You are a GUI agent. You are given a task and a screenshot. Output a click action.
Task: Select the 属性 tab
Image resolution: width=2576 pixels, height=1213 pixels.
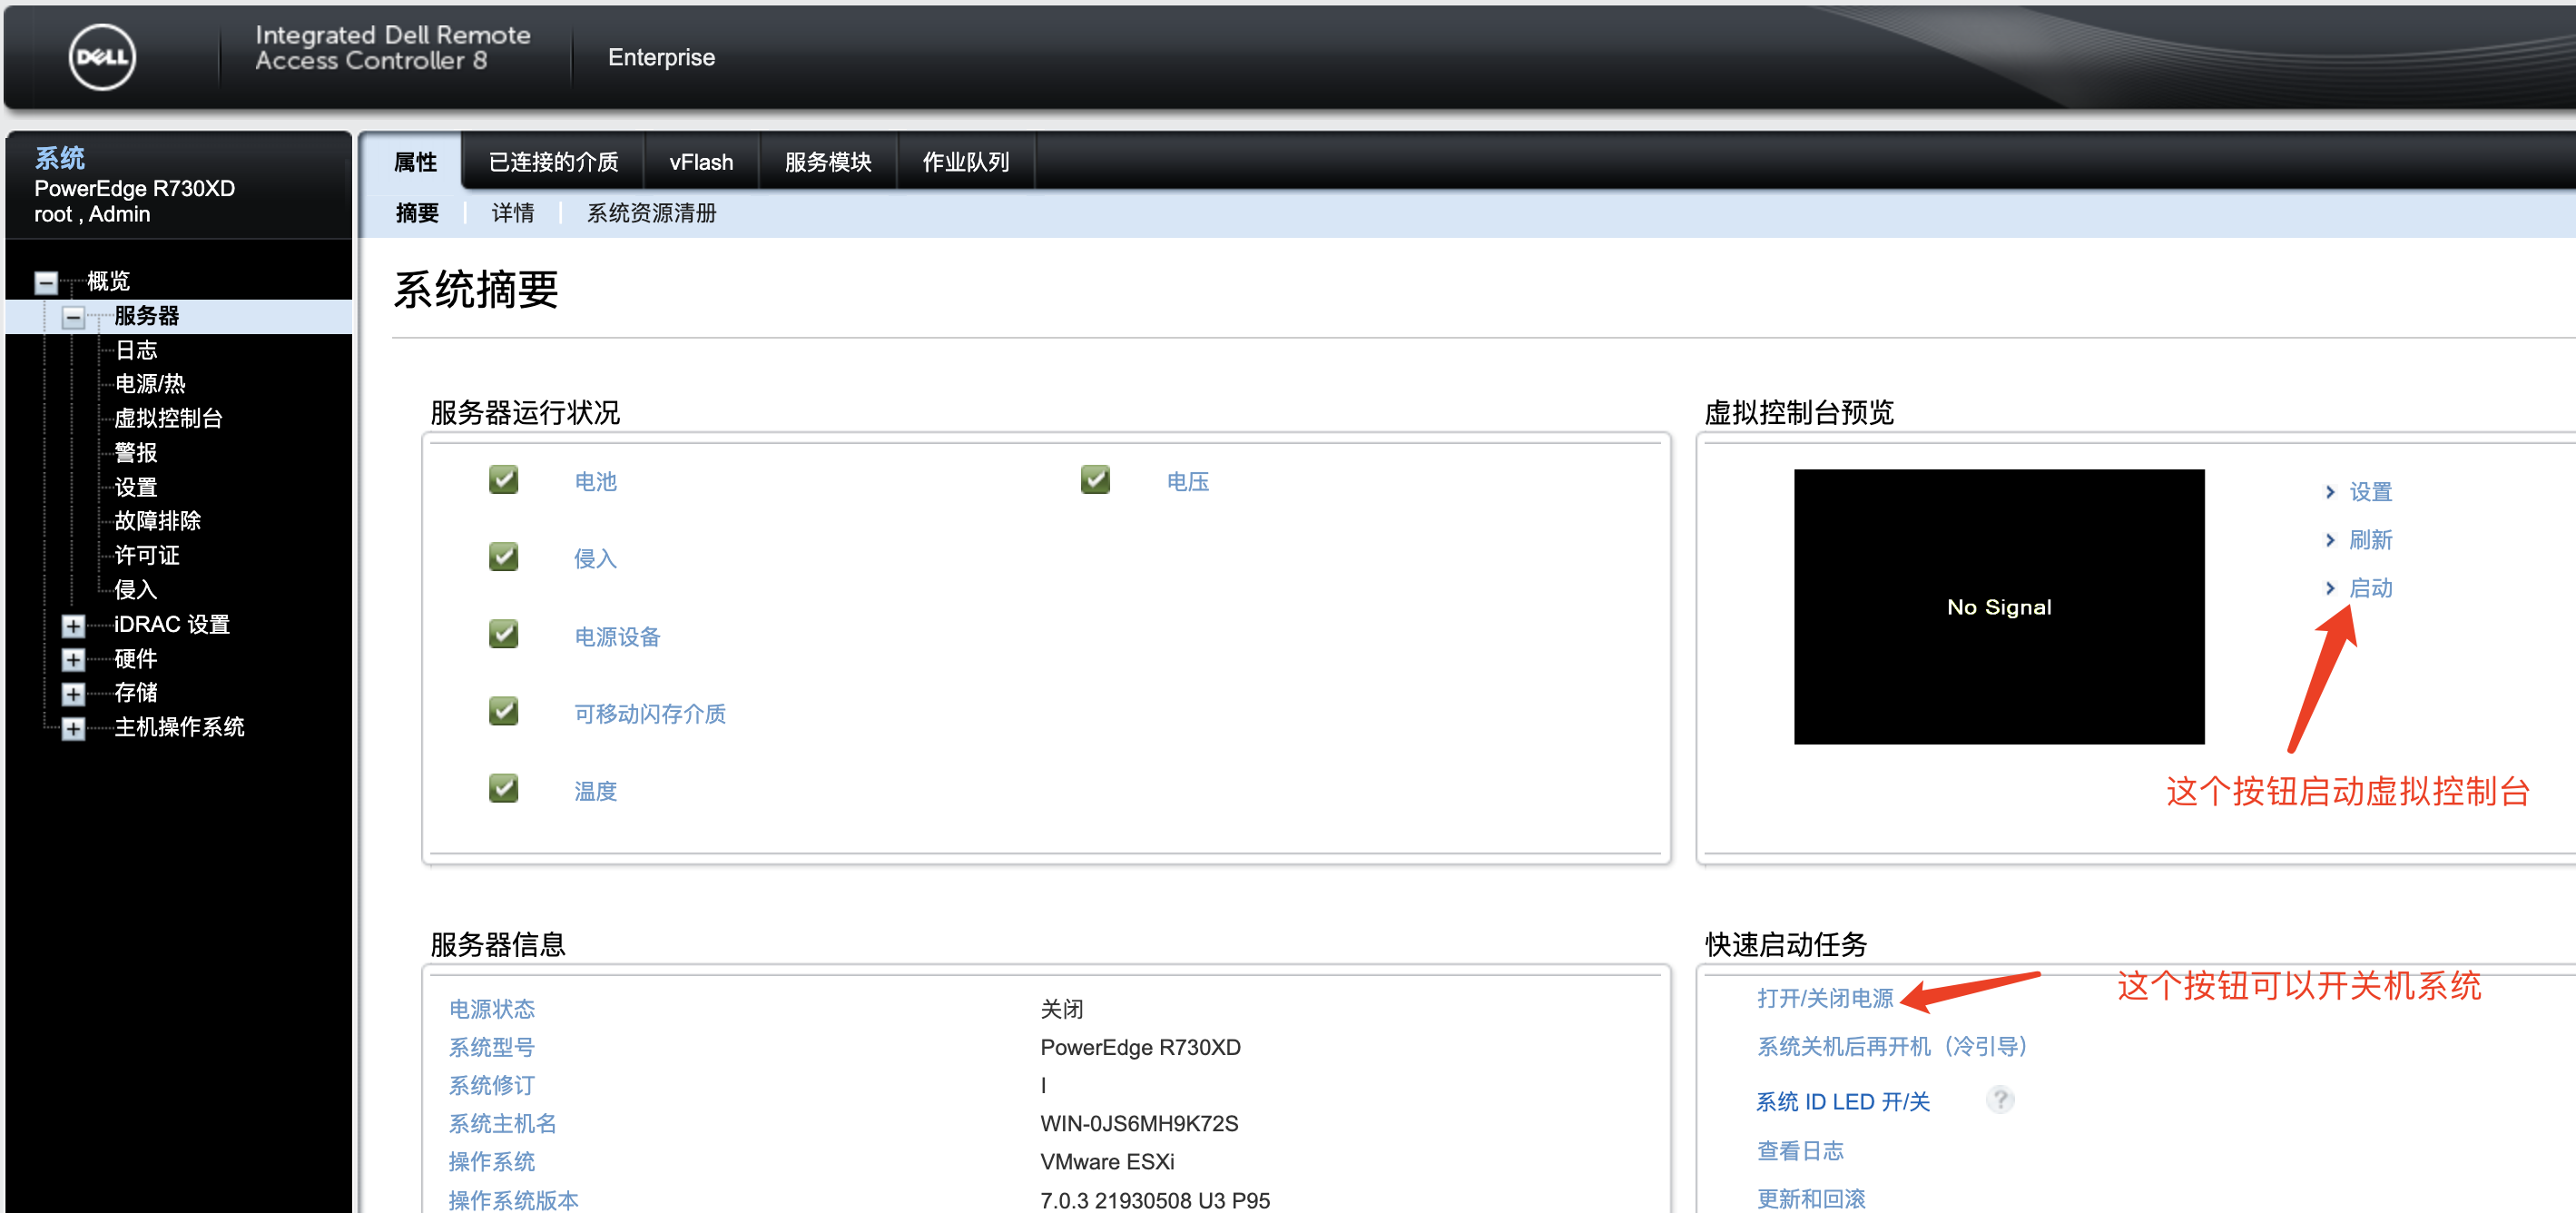coord(415,162)
